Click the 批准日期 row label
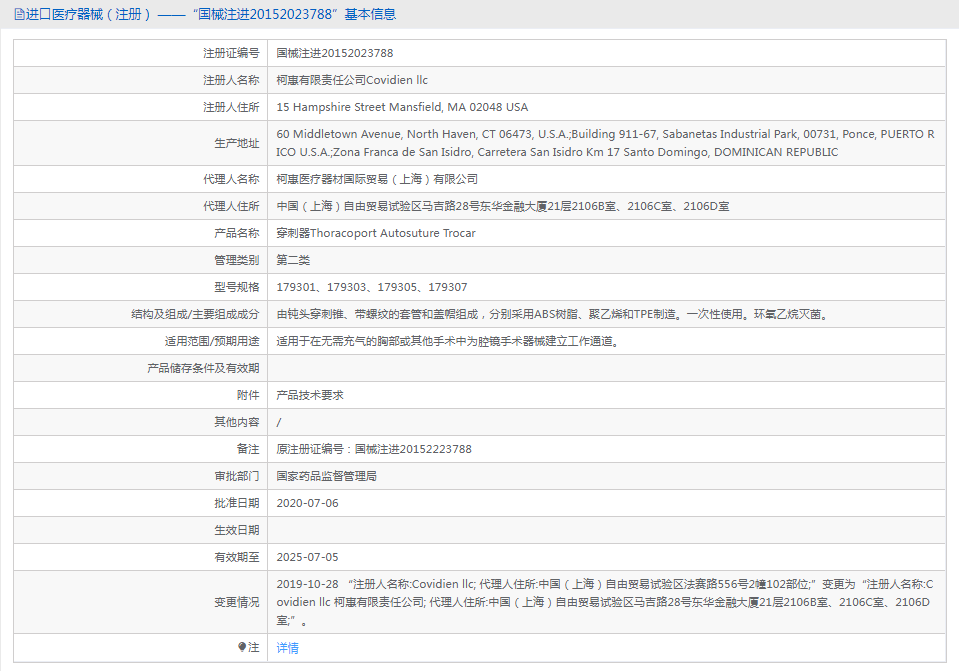The height and width of the screenshot is (671, 959). (237, 503)
